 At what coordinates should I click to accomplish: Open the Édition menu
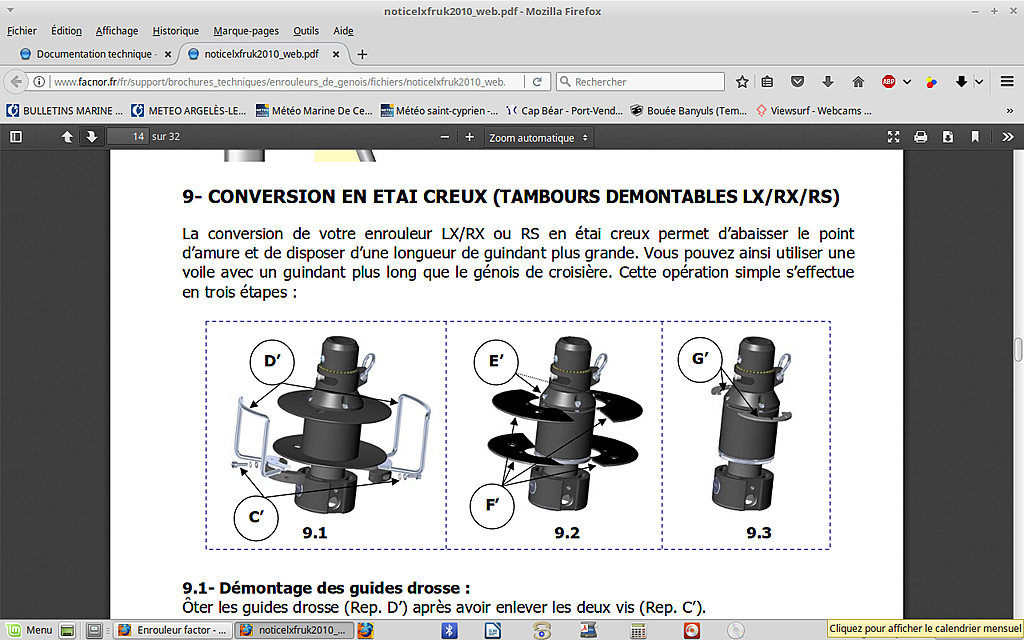[x=67, y=31]
